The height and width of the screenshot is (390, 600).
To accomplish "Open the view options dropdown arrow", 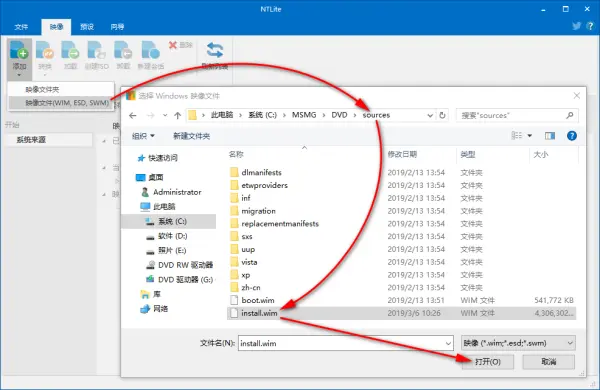I will (x=530, y=135).
